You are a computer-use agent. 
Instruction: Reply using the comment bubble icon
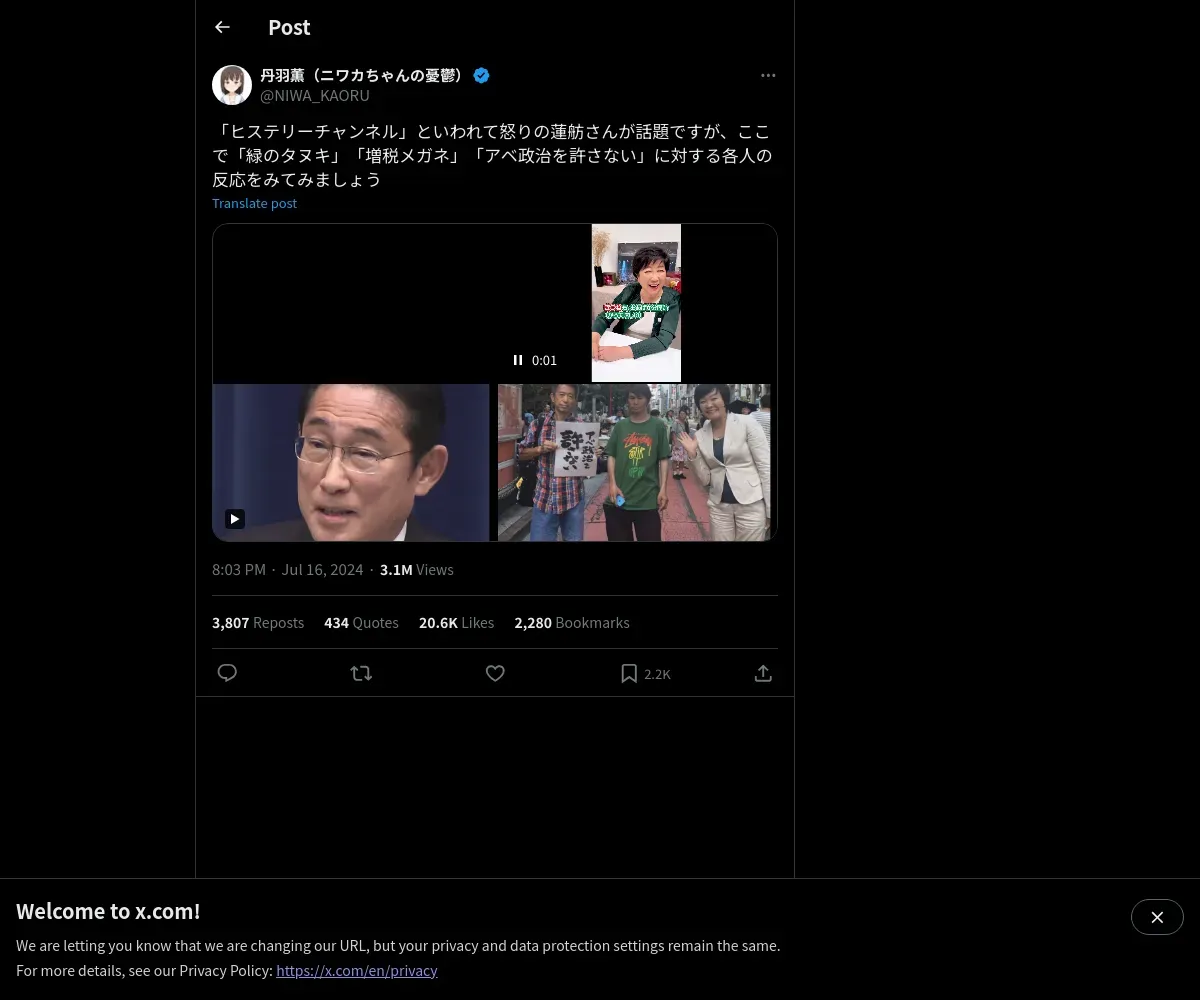tap(227, 673)
